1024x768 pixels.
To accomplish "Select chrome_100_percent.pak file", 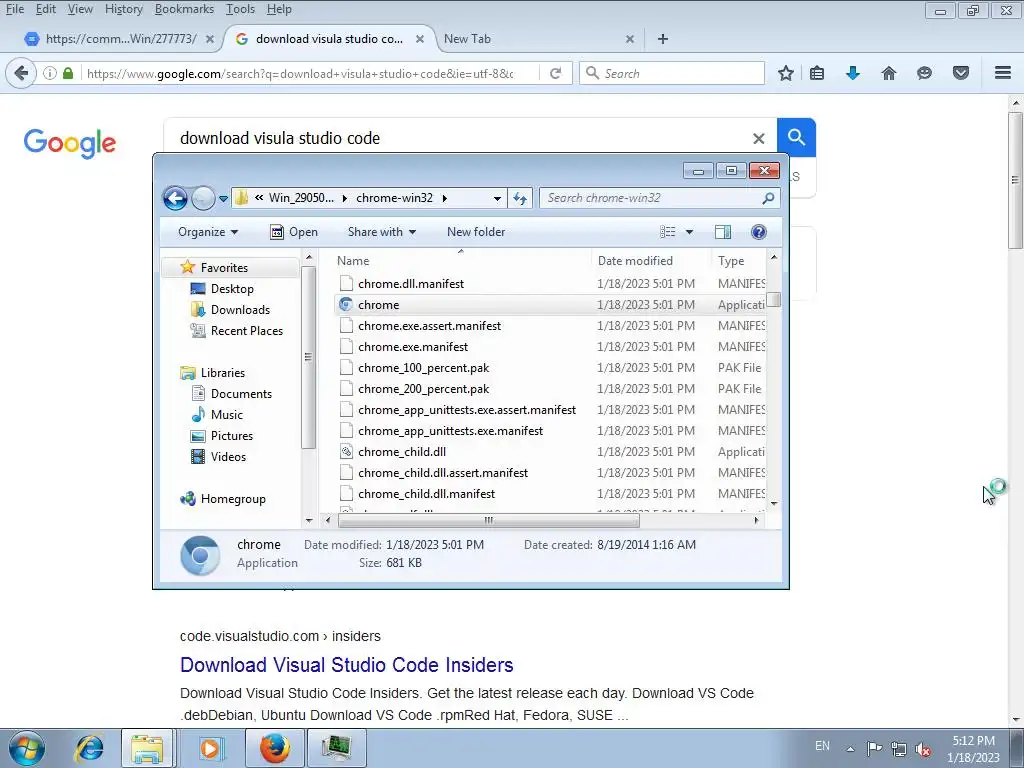I will tap(550, 368).
